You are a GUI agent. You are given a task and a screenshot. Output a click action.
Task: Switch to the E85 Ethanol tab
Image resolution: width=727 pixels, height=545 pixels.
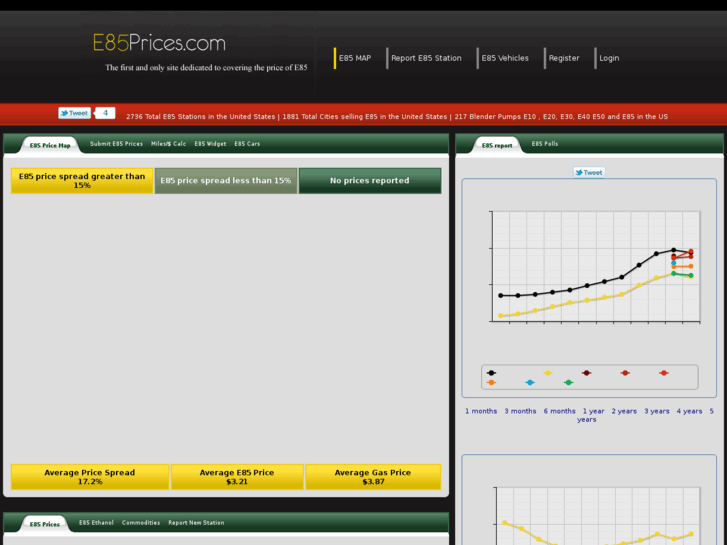pyautogui.click(x=96, y=523)
